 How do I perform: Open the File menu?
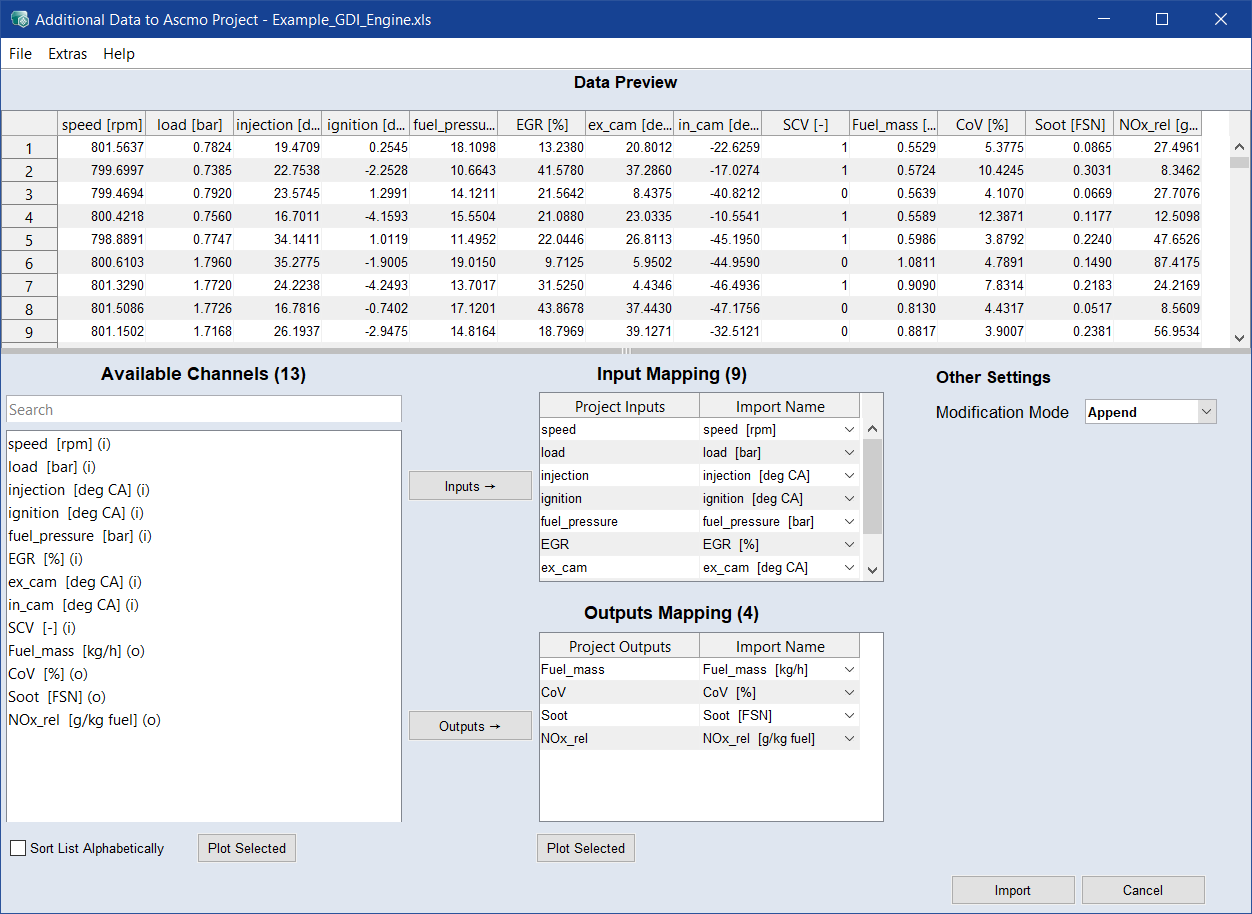click(x=20, y=54)
